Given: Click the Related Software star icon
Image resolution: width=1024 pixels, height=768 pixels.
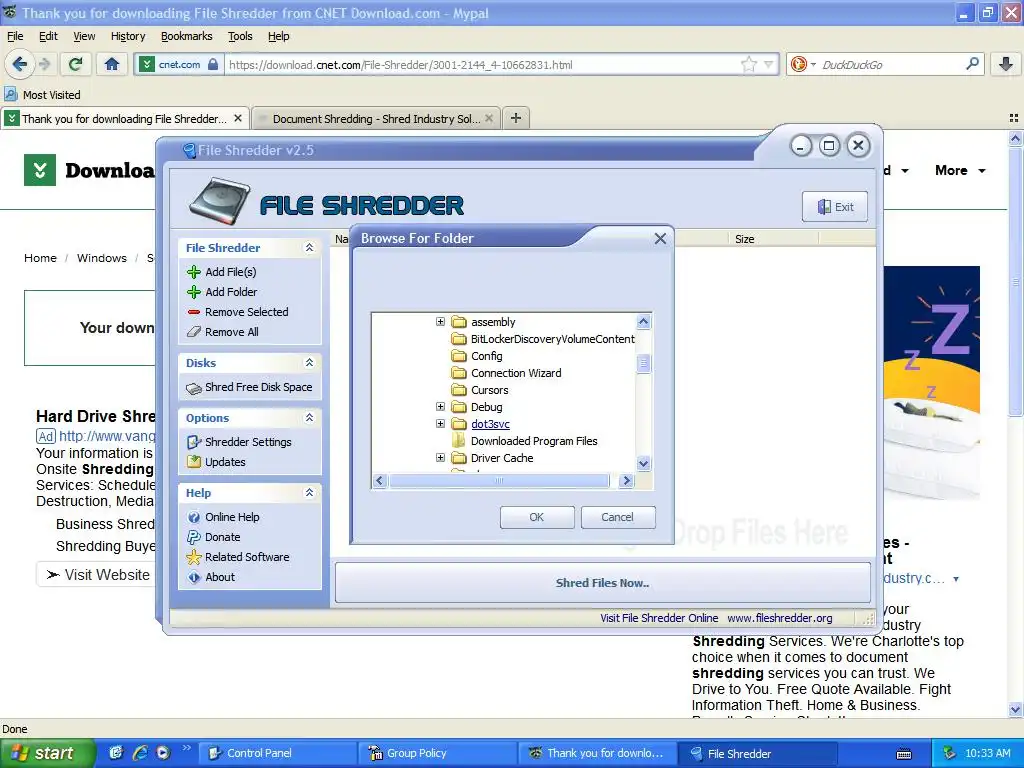Looking at the screenshot, I should (194, 557).
